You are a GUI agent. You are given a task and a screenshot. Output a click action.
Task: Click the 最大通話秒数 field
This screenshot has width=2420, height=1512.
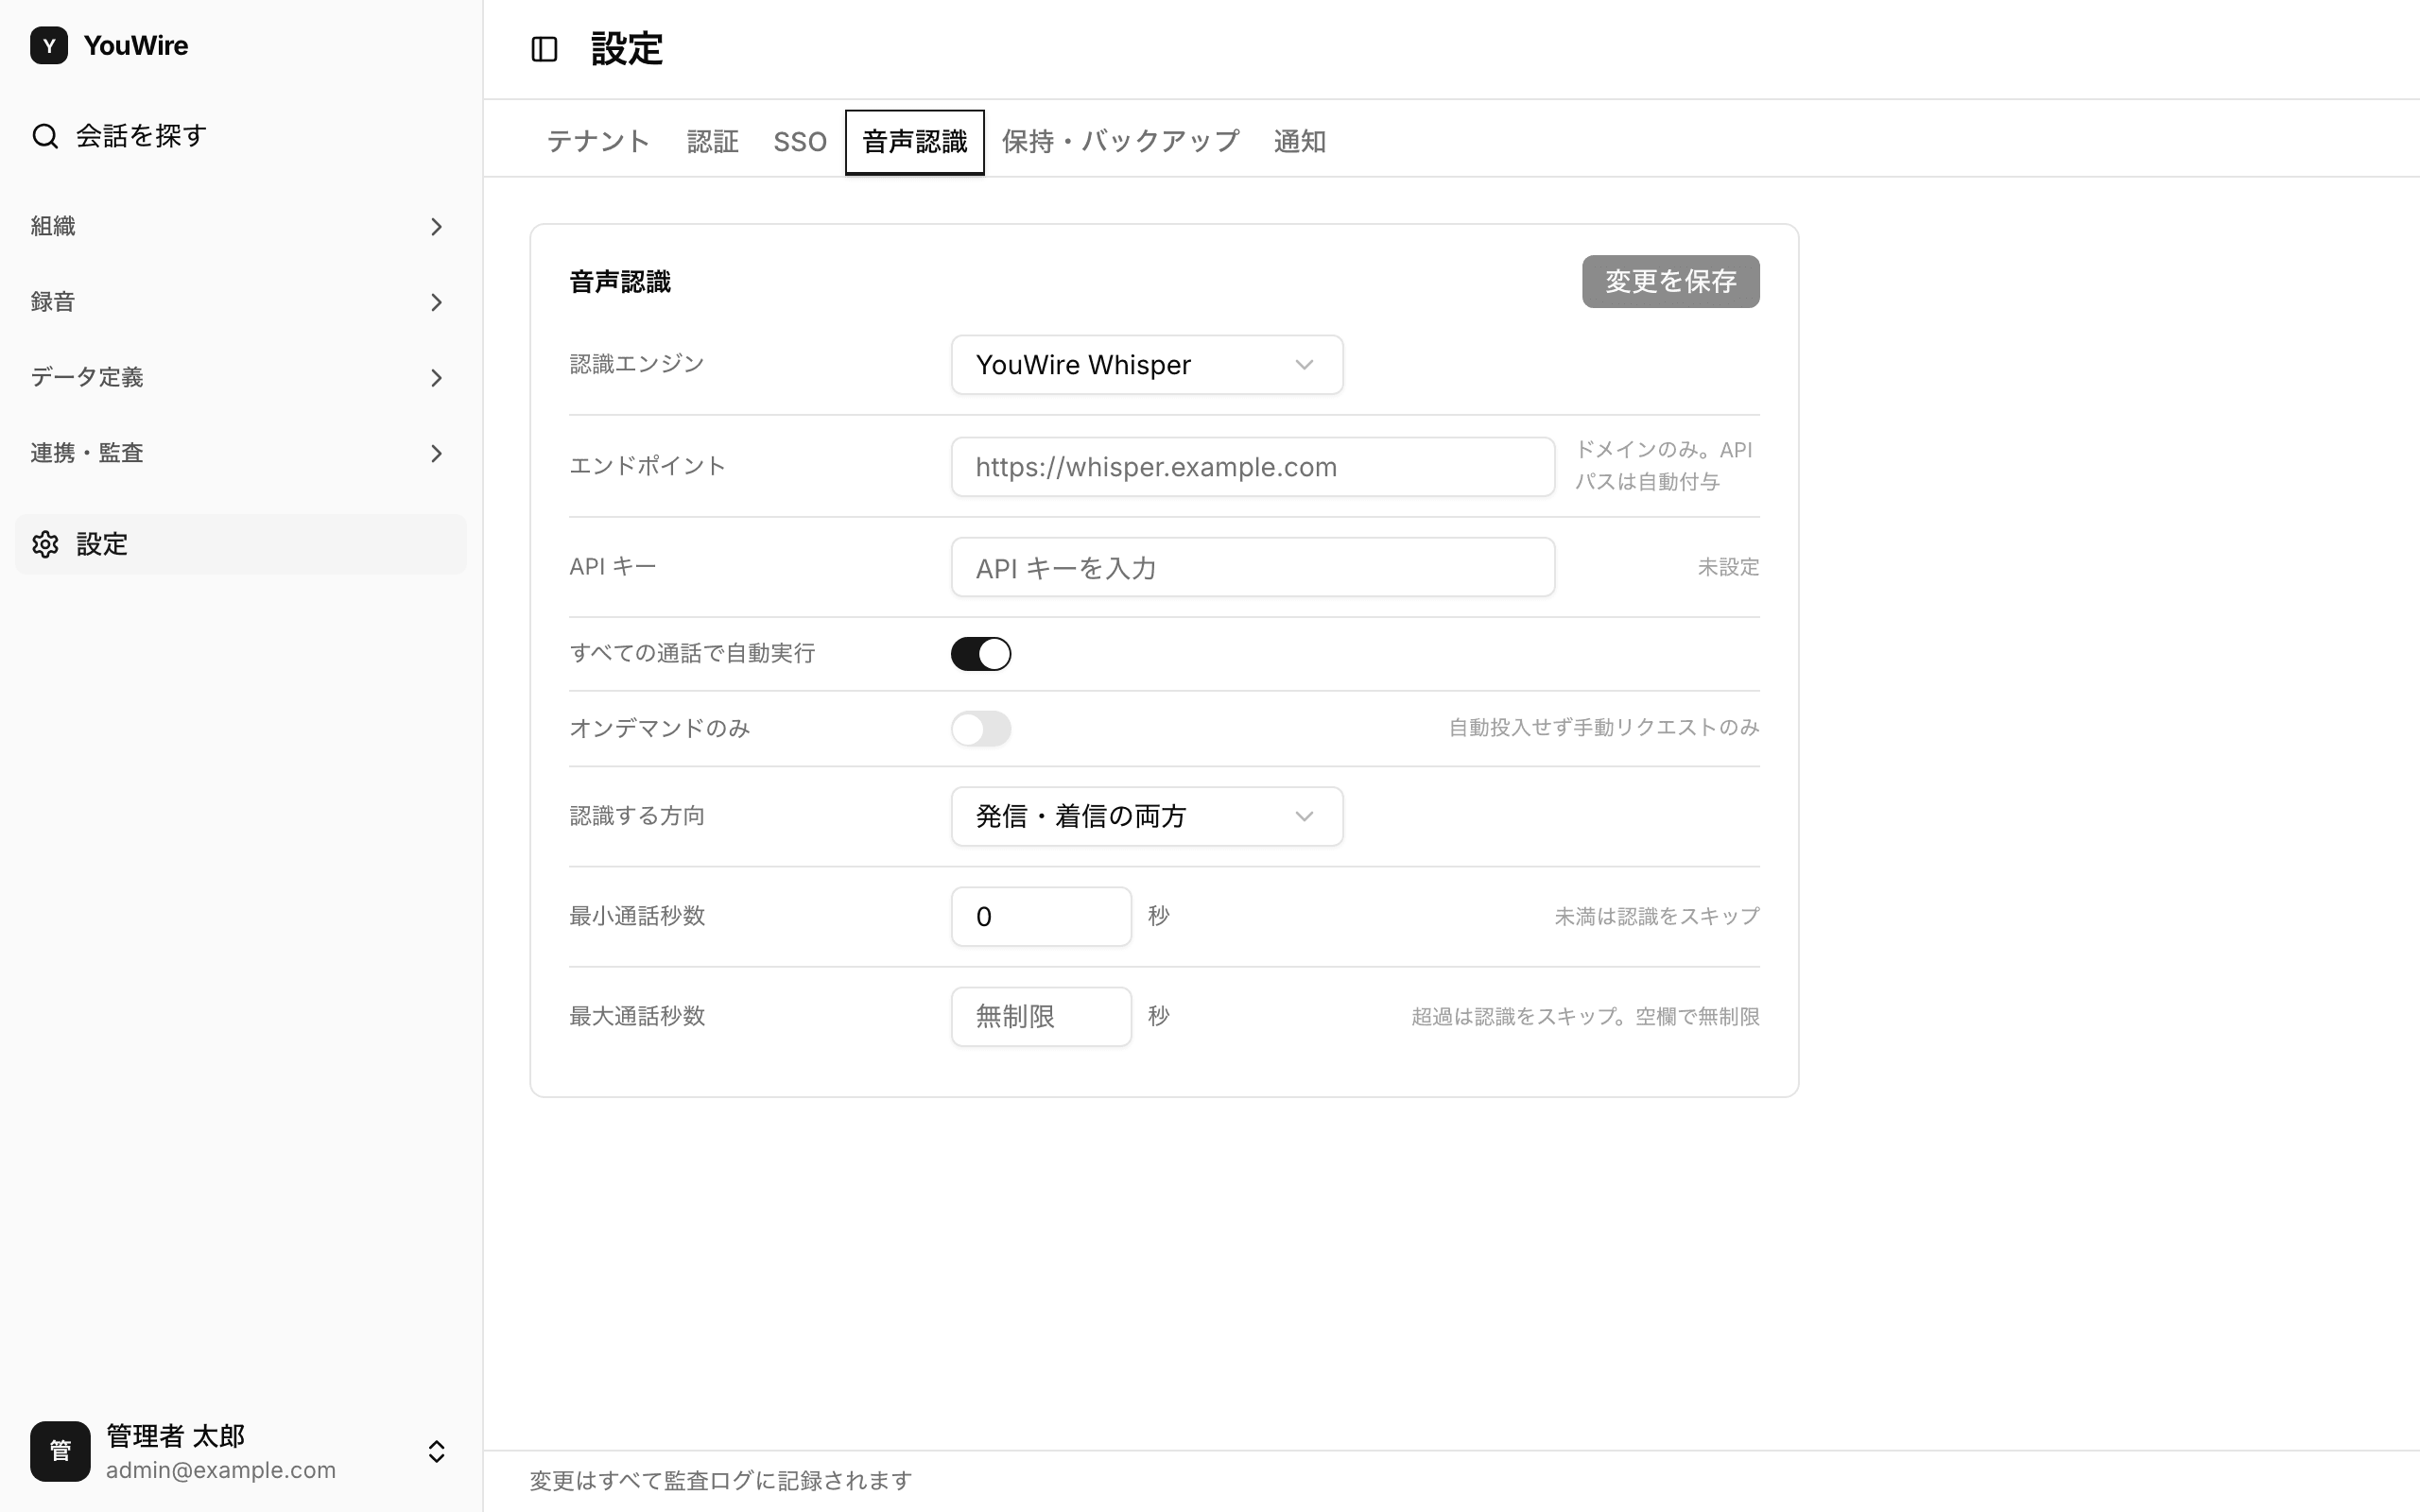click(x=1041, y=1017)
